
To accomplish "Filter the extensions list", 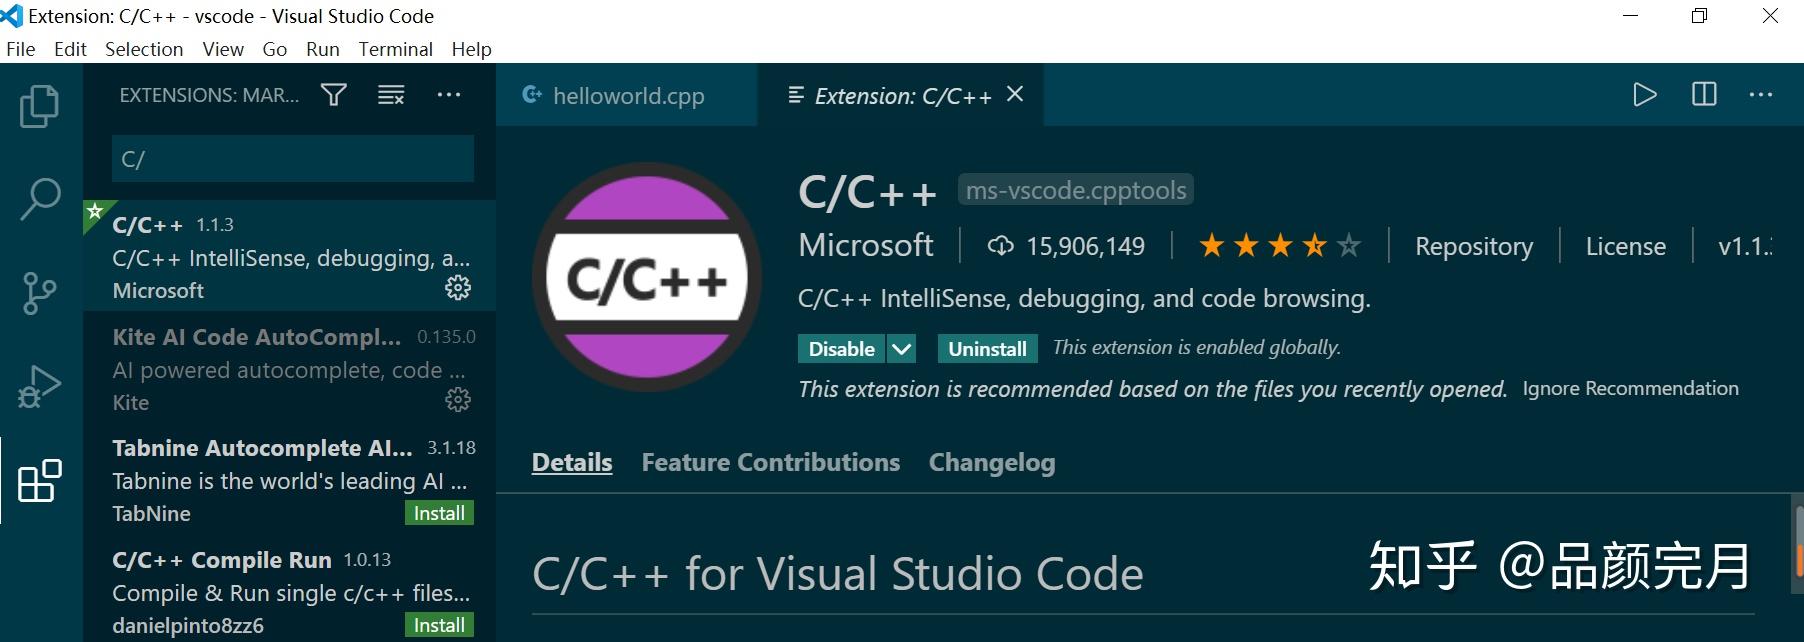I will [x=333, y=94].
